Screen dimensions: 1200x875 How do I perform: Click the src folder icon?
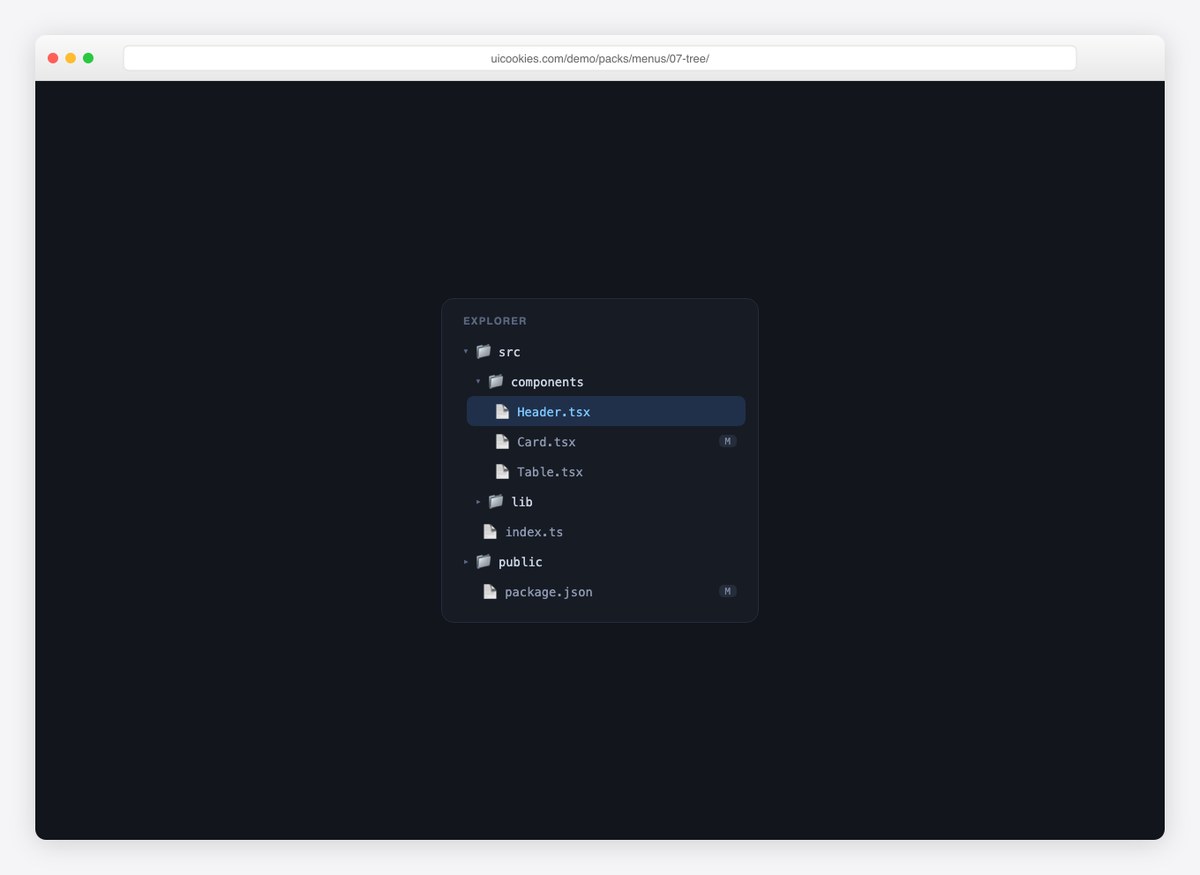coord(484,351)
